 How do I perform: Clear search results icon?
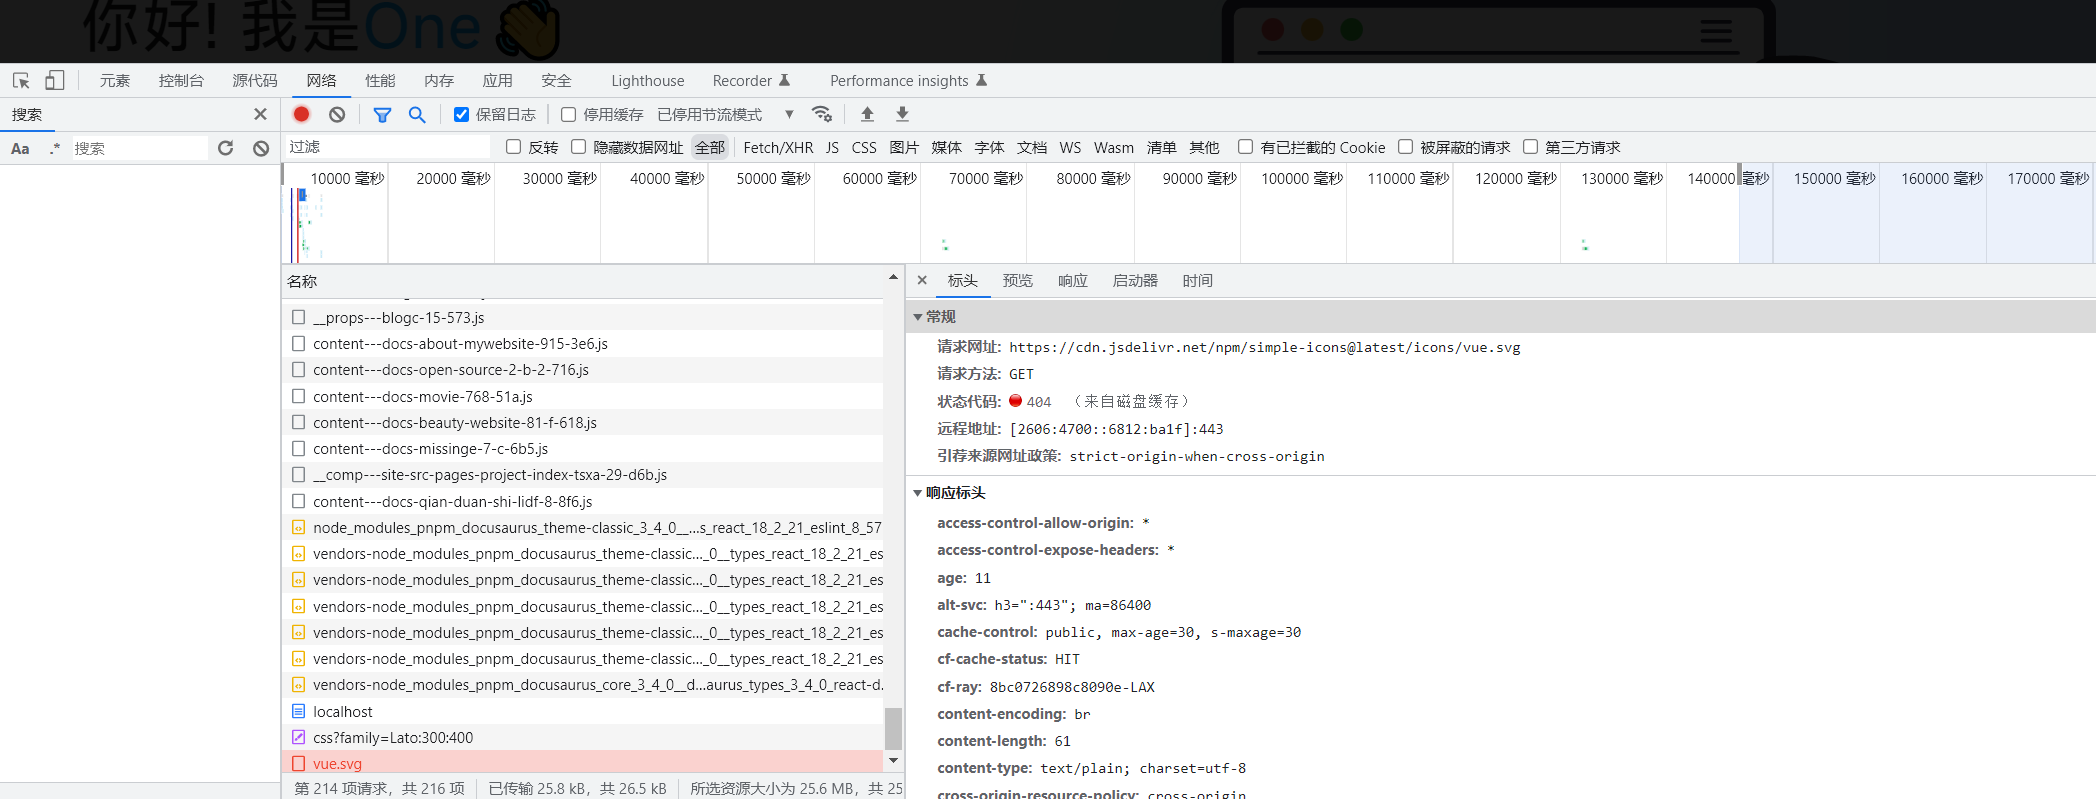click(x=260, y=148)
